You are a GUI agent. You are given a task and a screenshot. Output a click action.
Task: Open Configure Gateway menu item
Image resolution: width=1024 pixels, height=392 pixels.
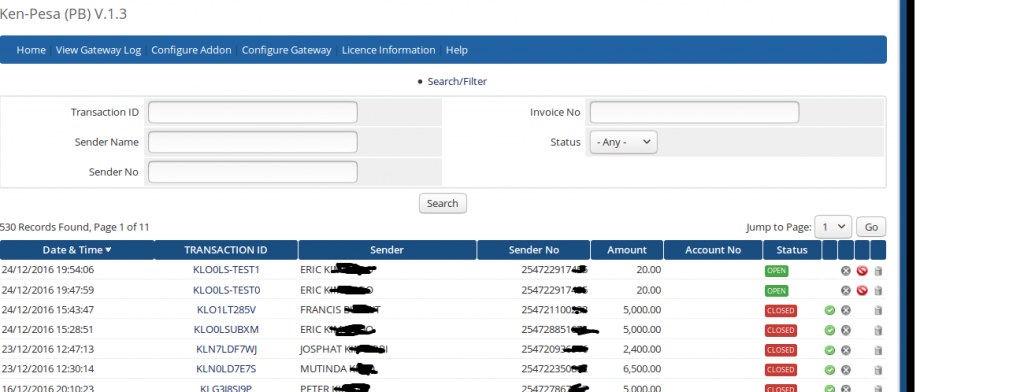point(287,50)
